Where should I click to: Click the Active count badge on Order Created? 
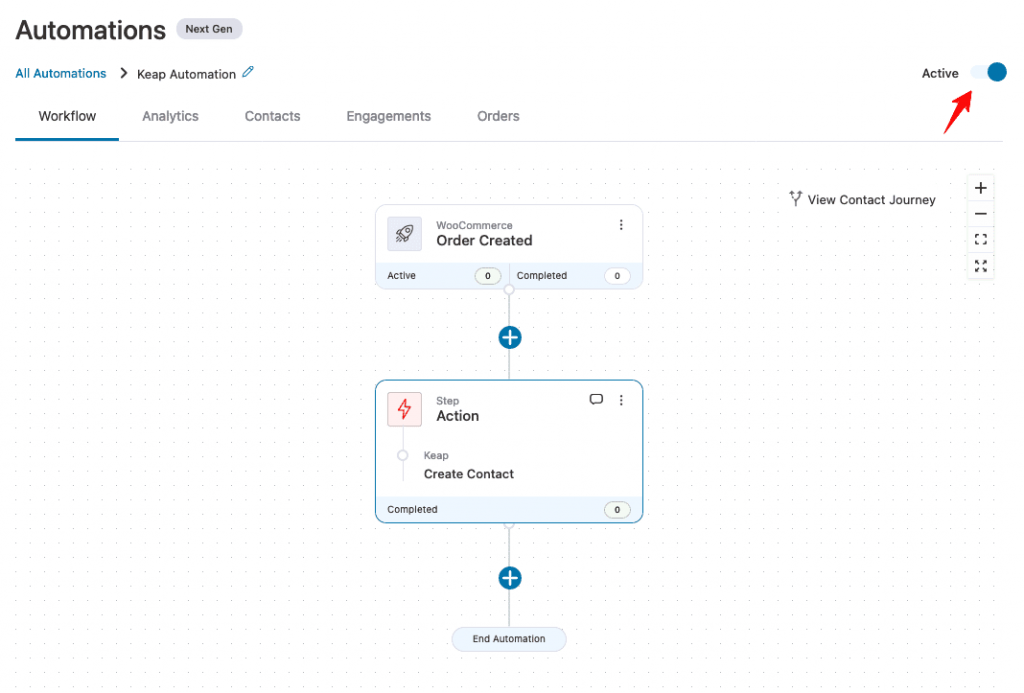487,276
